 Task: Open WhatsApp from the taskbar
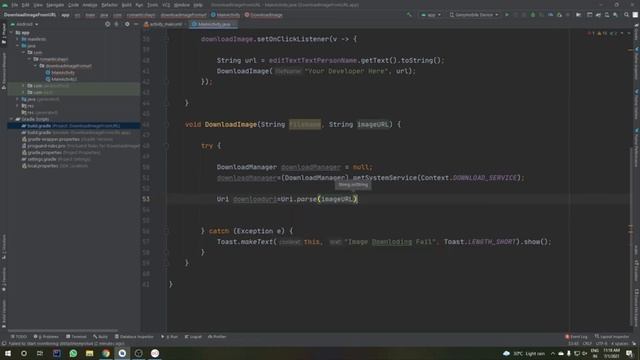point(73,353)
